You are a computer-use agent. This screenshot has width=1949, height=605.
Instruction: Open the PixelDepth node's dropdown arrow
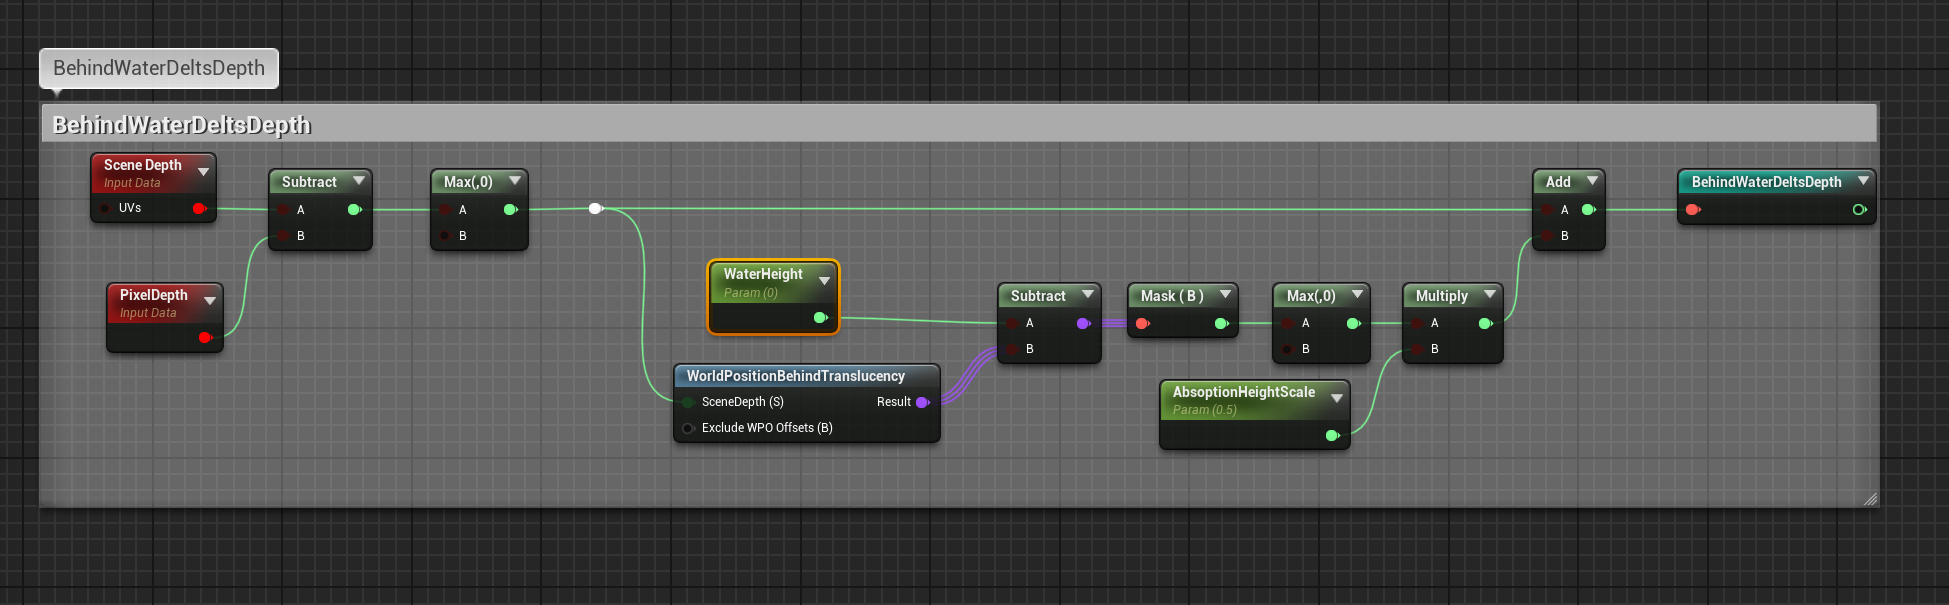tap(210, 301)
